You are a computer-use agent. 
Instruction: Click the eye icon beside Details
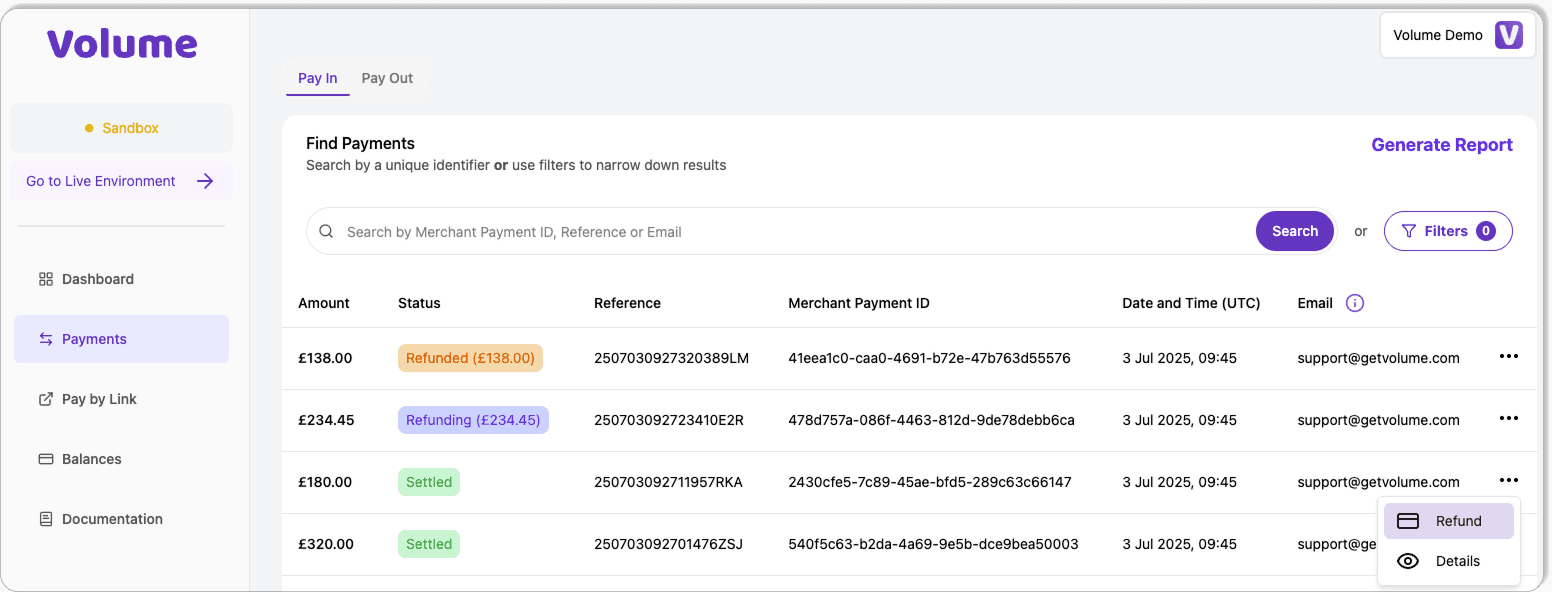pyautogui.click(x=1408, y=561)
